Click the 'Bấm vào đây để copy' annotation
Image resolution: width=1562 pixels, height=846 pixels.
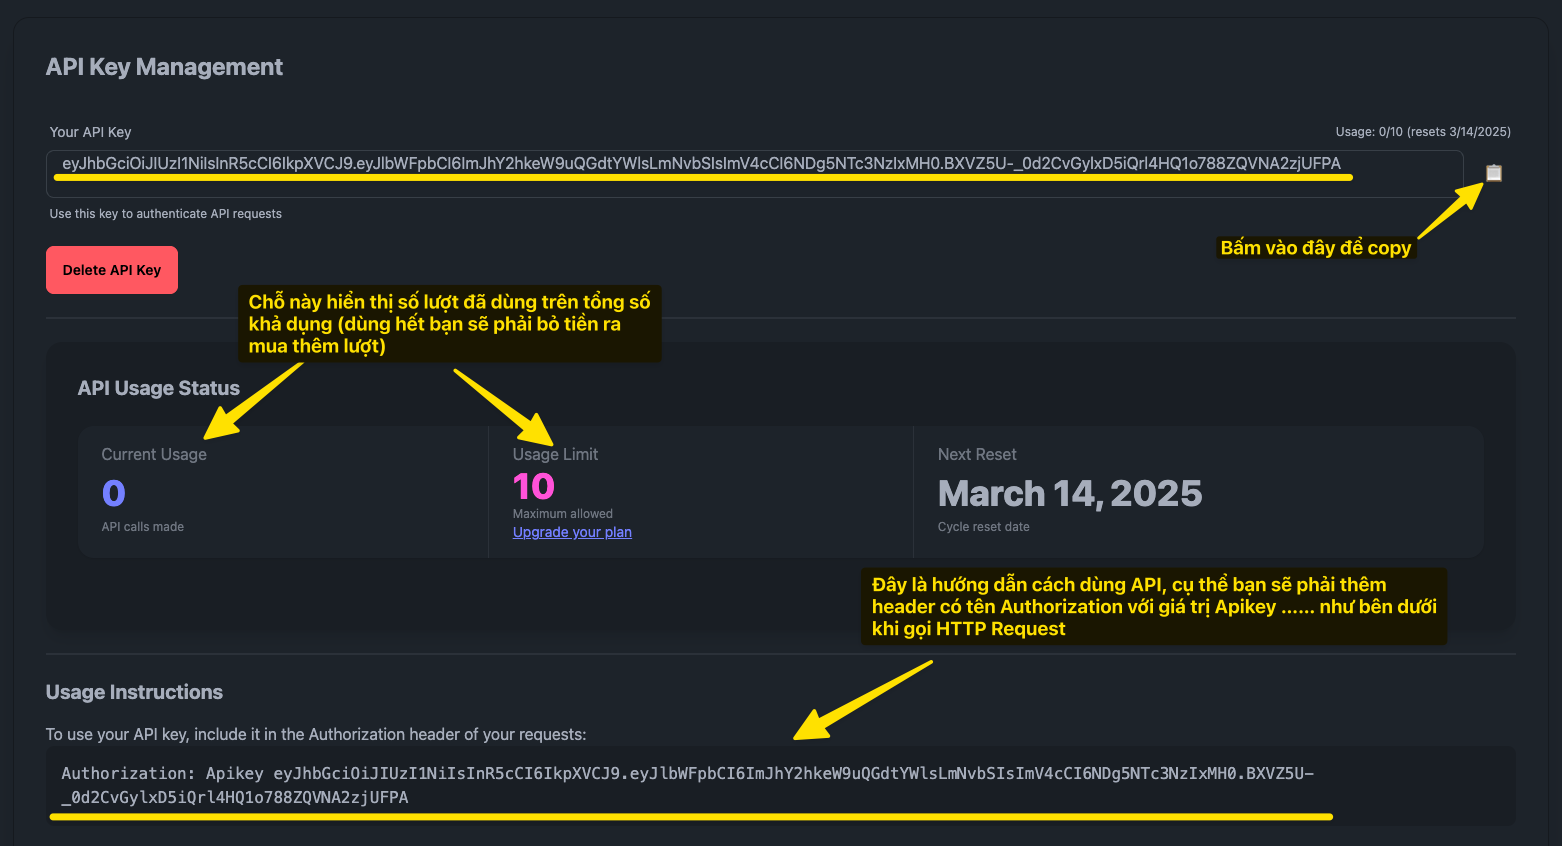pyautogui.click(x=1315, y=248)
